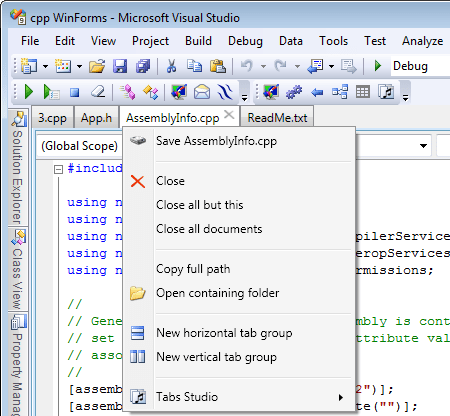Open the Class View side panel
The image size is (450, 416).
pyautogui.click(x=18, y=269)
